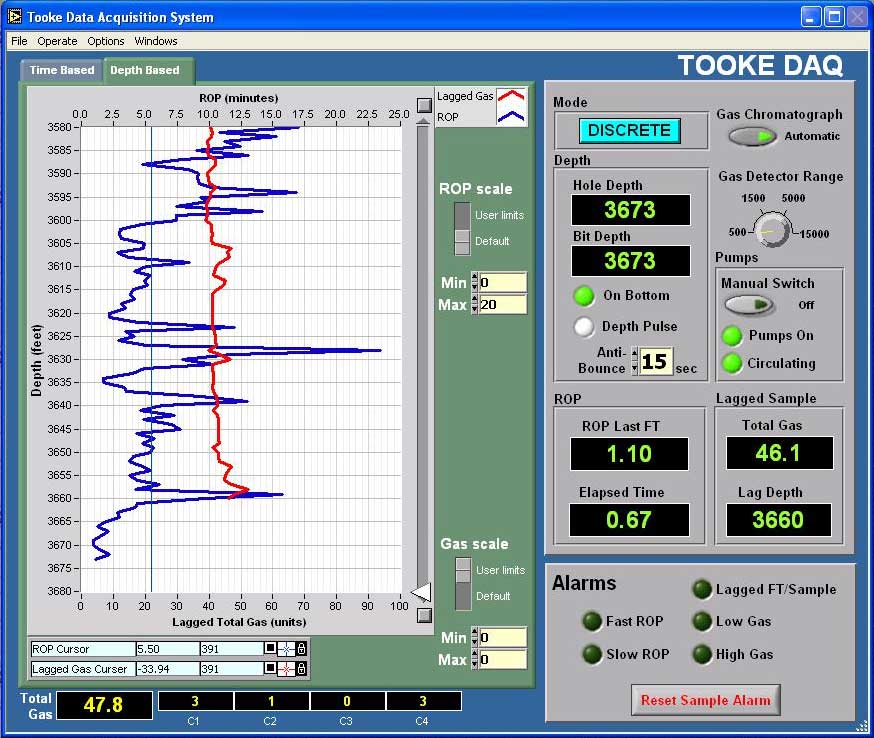The width and height of the screenshot is (874, 738).
Task: Click the C2 gas value box
Action: point(271,701)
